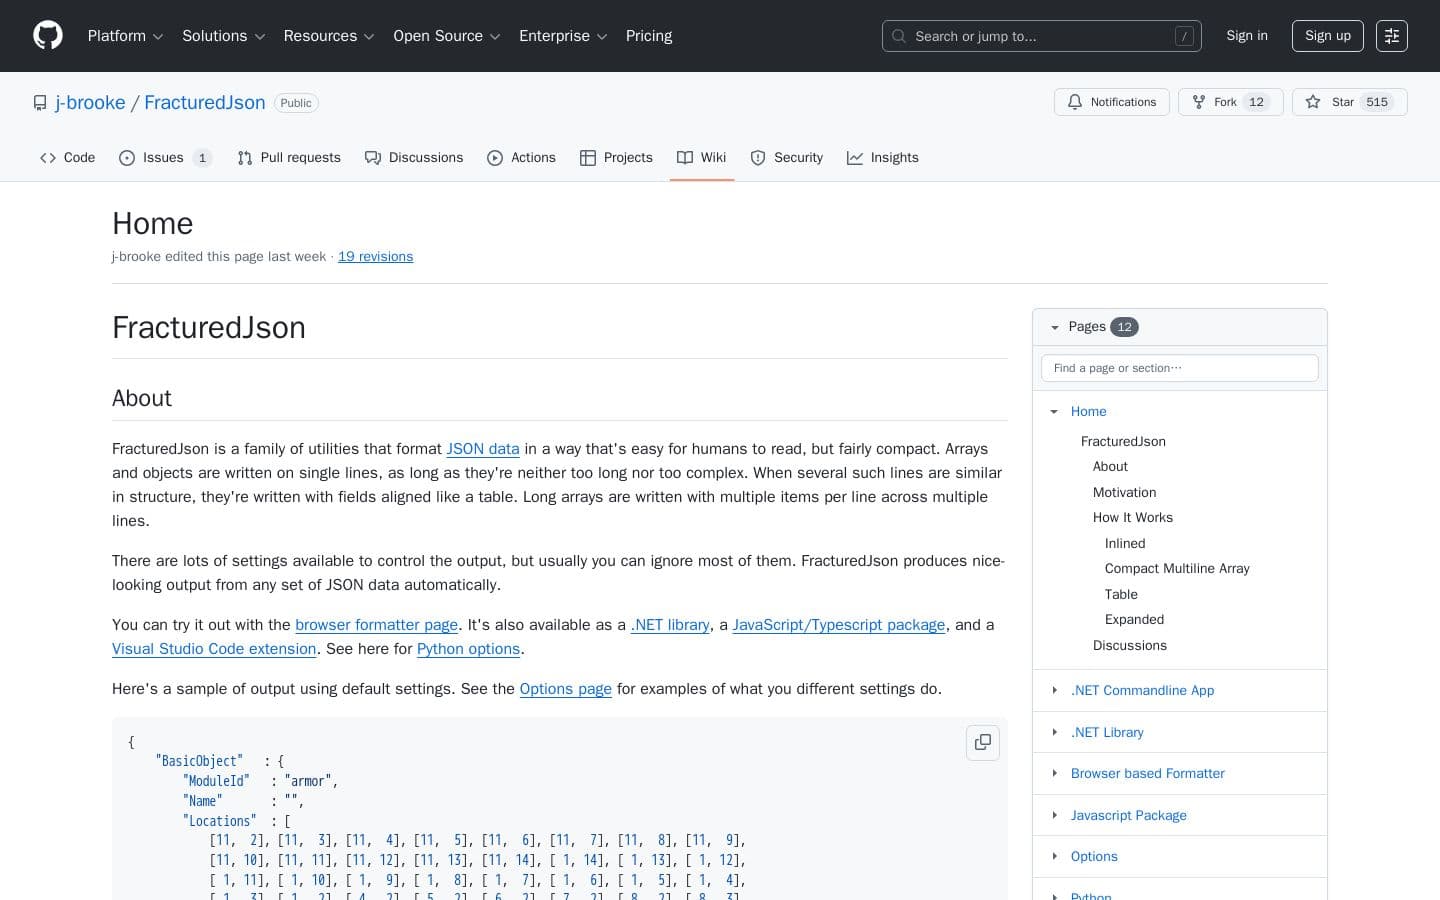Expand the Options page entry
Image resolution: width=1440 pixels, height=900 pixels.
(x=1054, y=856)
